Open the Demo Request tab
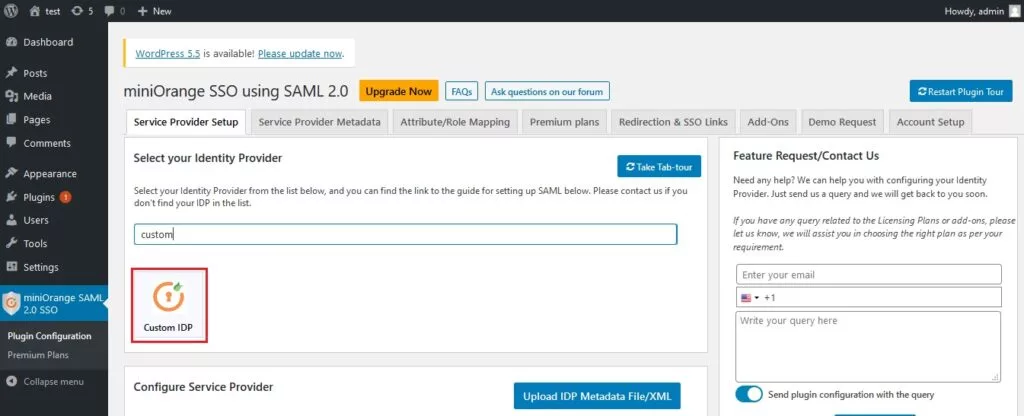The width and height of the screenshot is (1024, 416). [x=842, y=122]
